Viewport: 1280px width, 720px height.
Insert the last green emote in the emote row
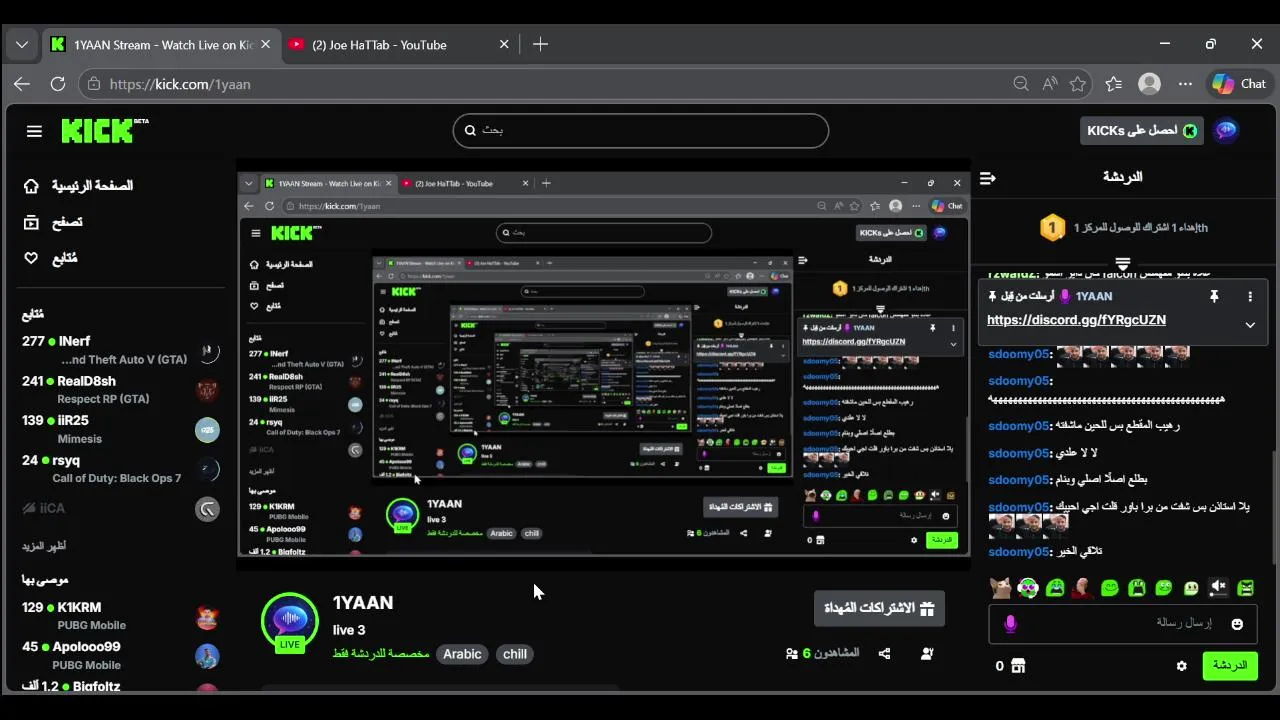1245,588
